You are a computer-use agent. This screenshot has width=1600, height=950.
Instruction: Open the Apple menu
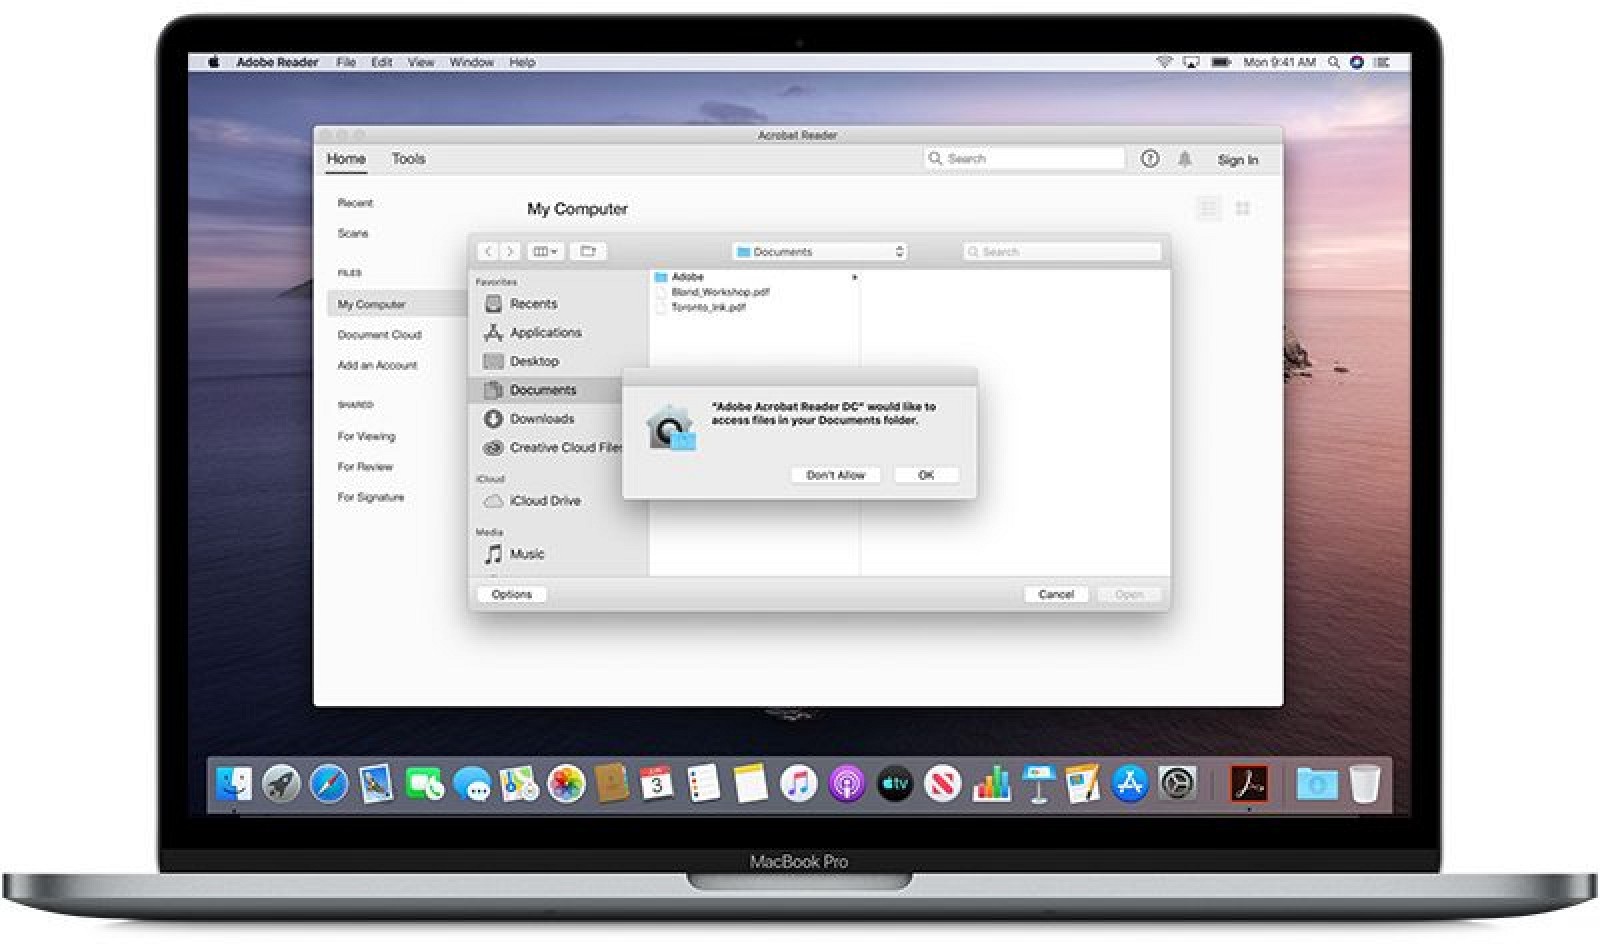(213, 62)
